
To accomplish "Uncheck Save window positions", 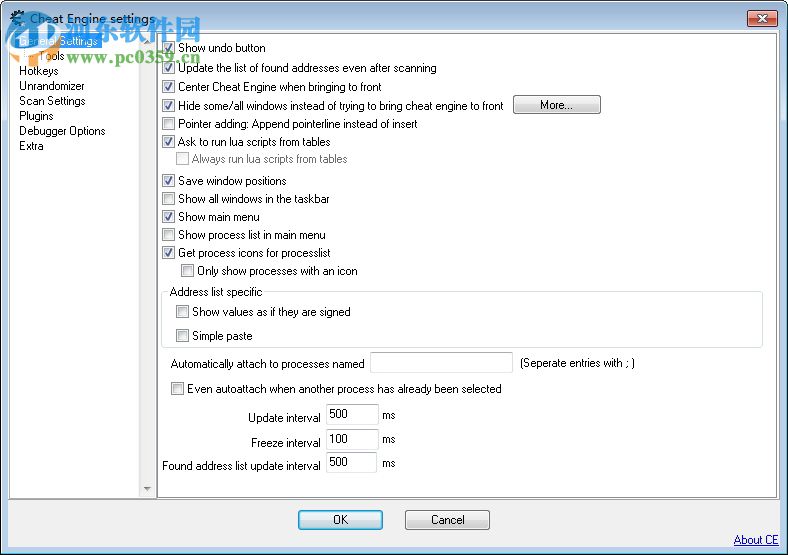I will (x=169, y=180).
